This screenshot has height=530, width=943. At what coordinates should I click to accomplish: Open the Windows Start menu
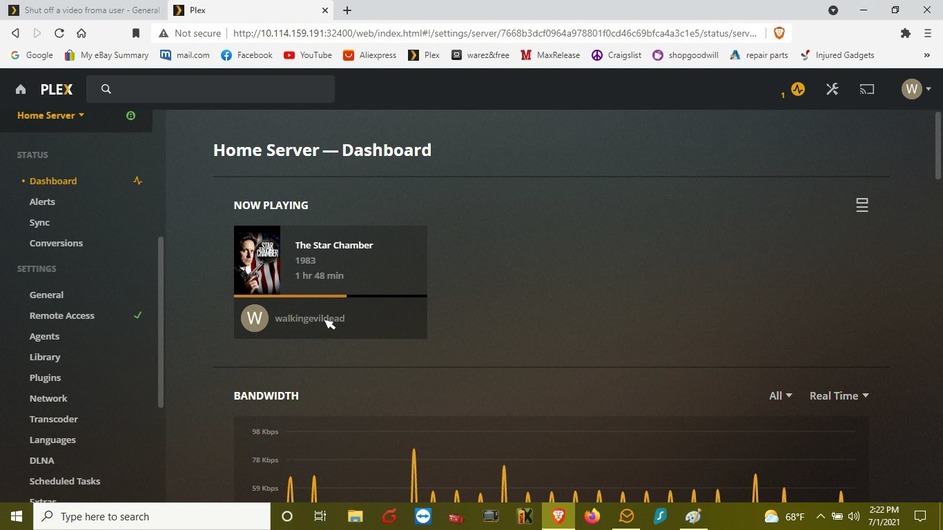tap(16, 516)
